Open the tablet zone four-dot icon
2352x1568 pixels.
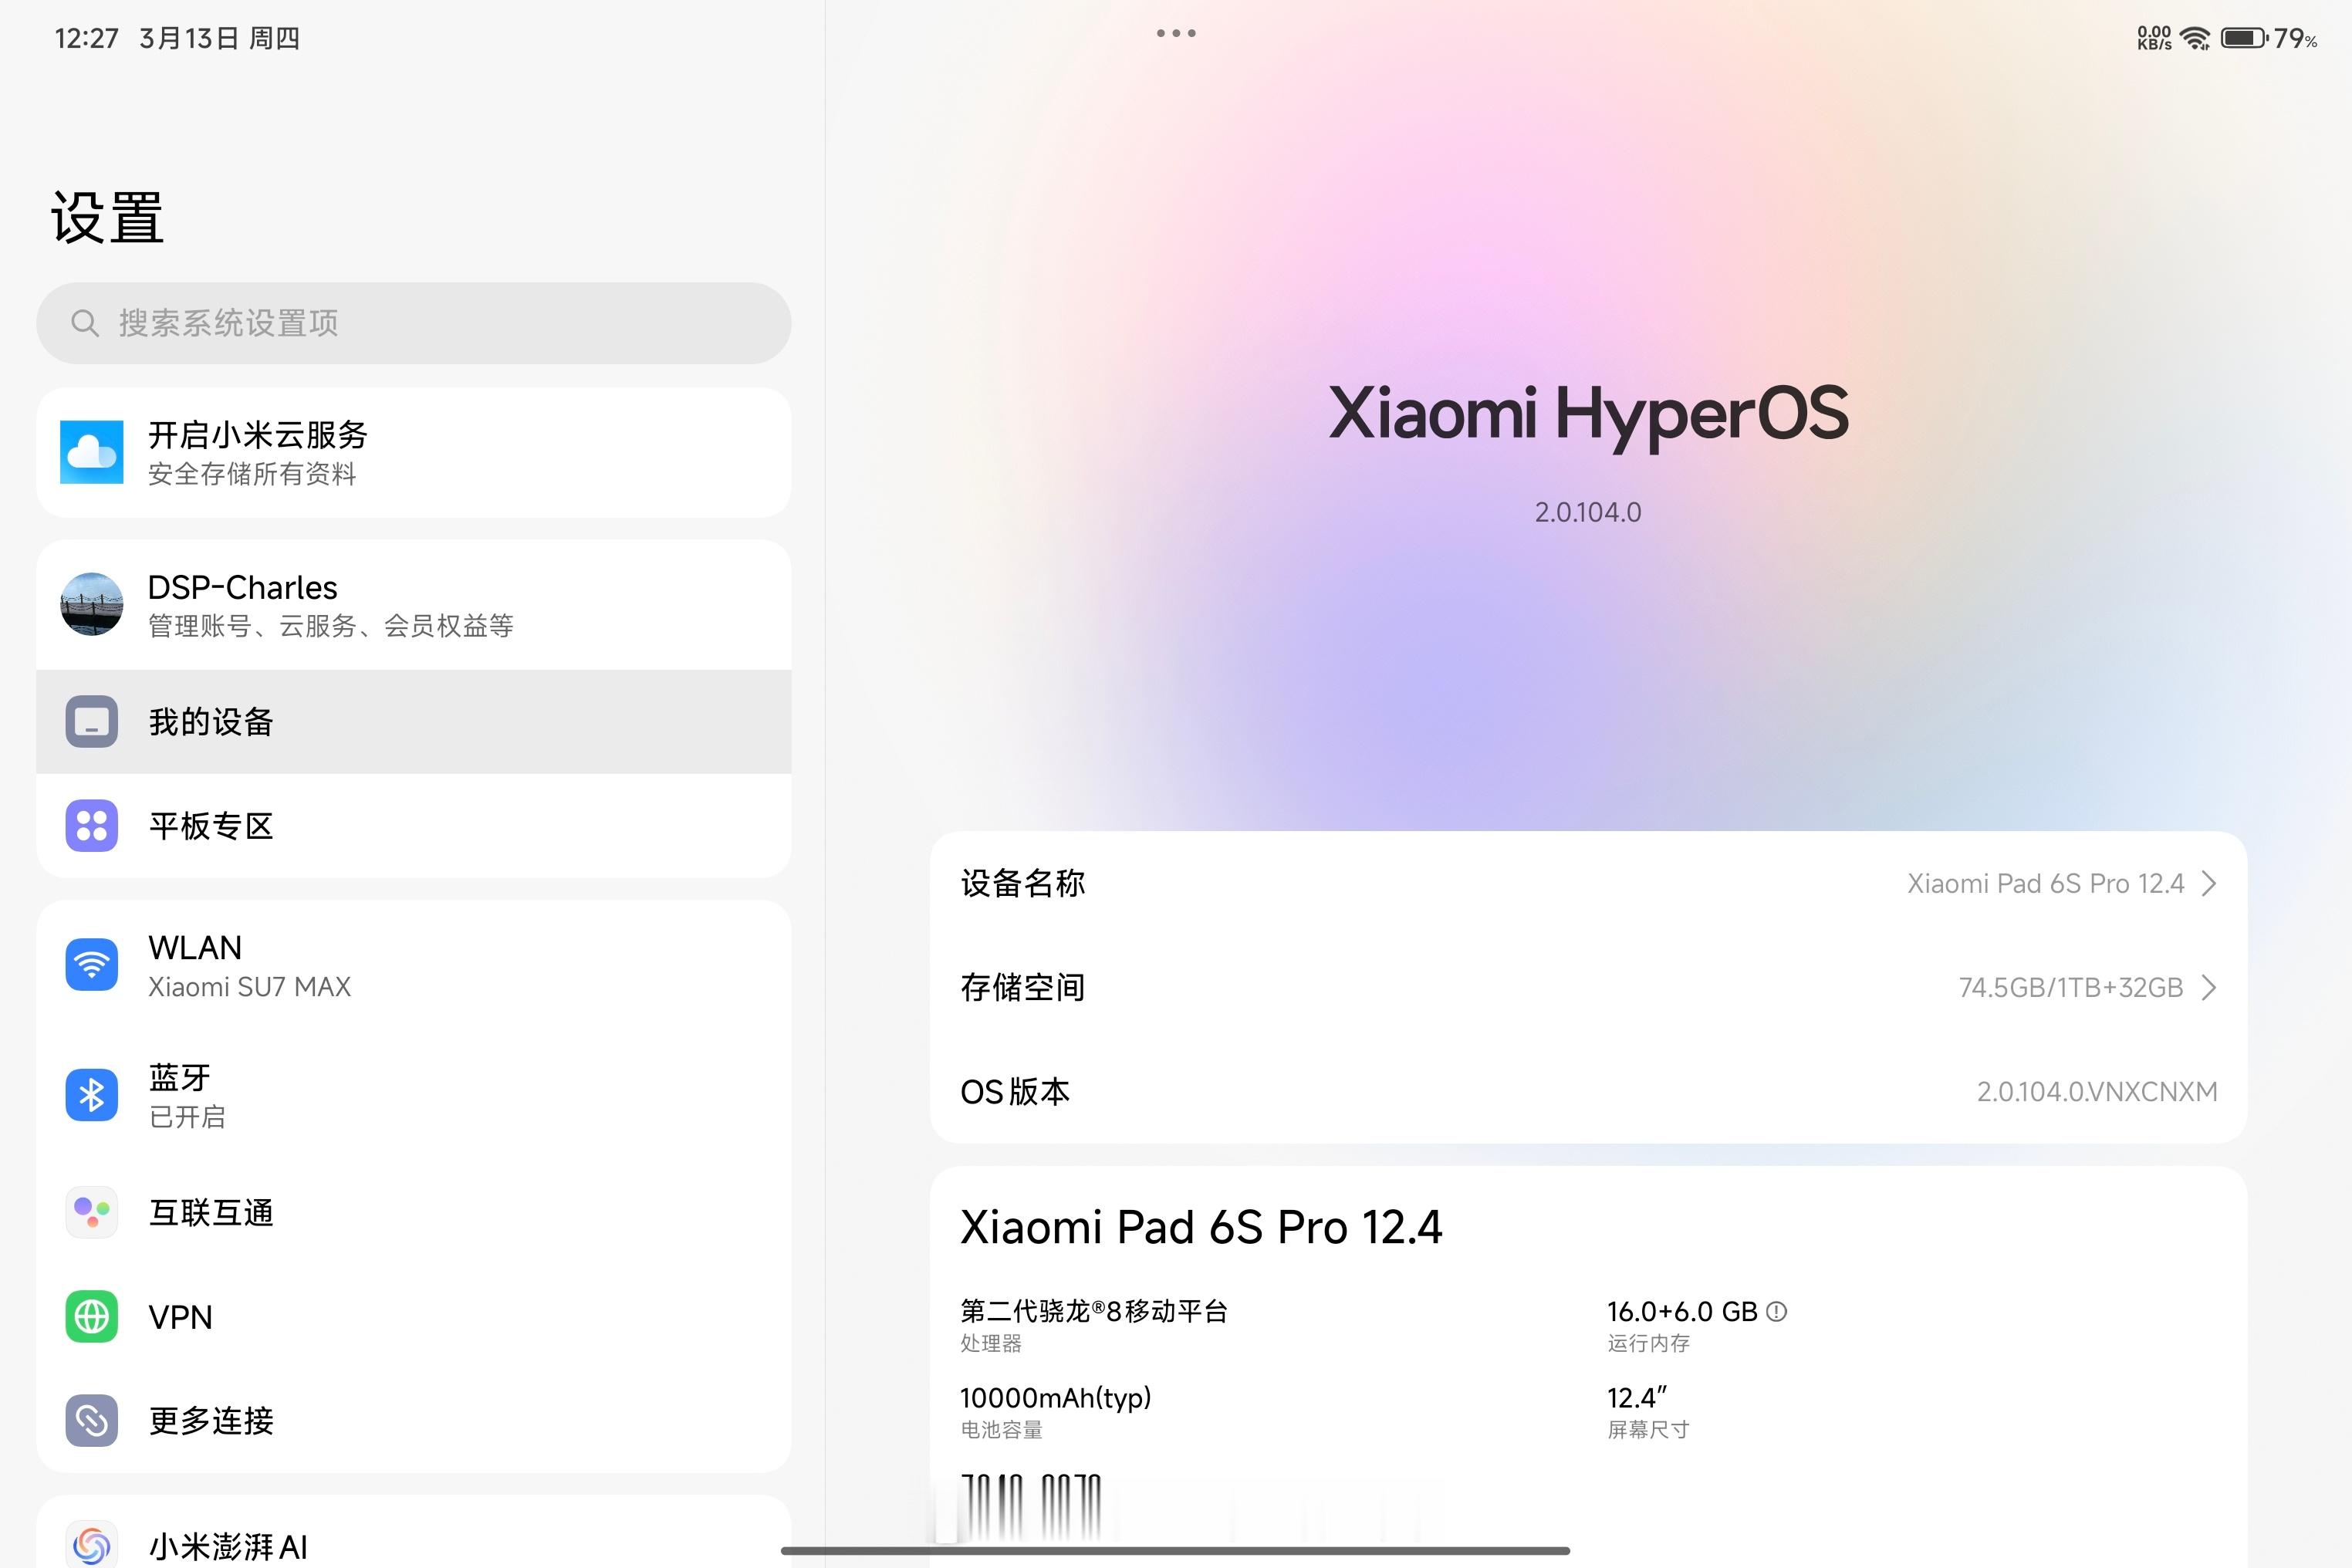pyautogui.click(x=92, y=825)
